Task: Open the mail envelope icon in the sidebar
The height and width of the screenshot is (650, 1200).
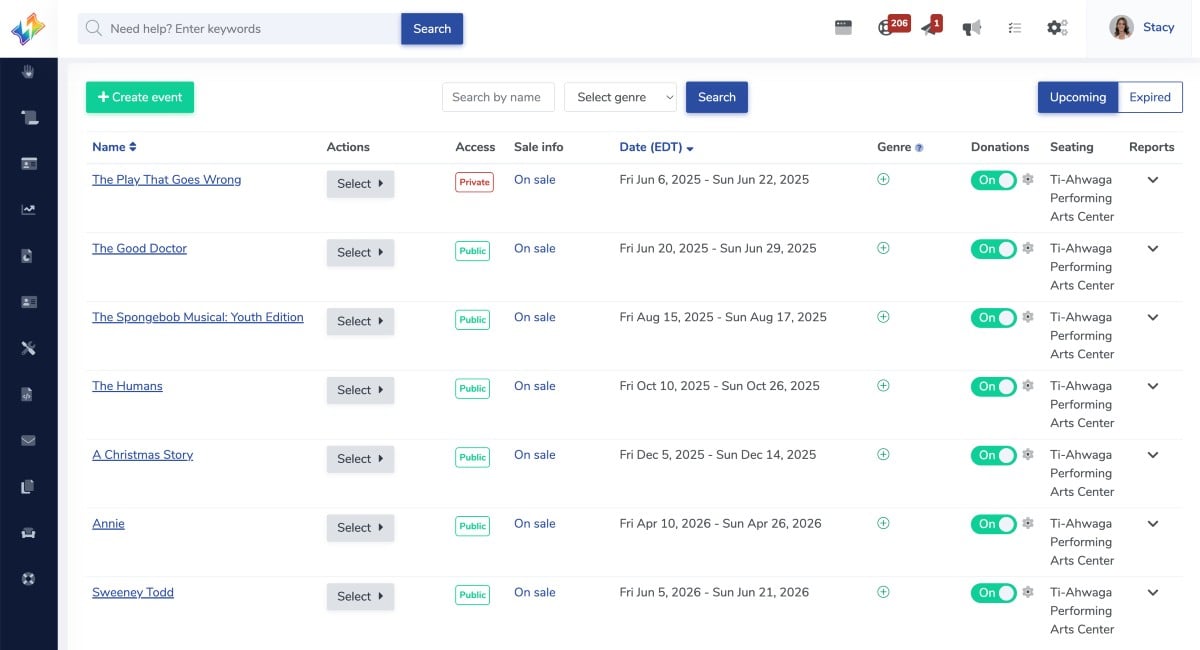Action: 29,440
